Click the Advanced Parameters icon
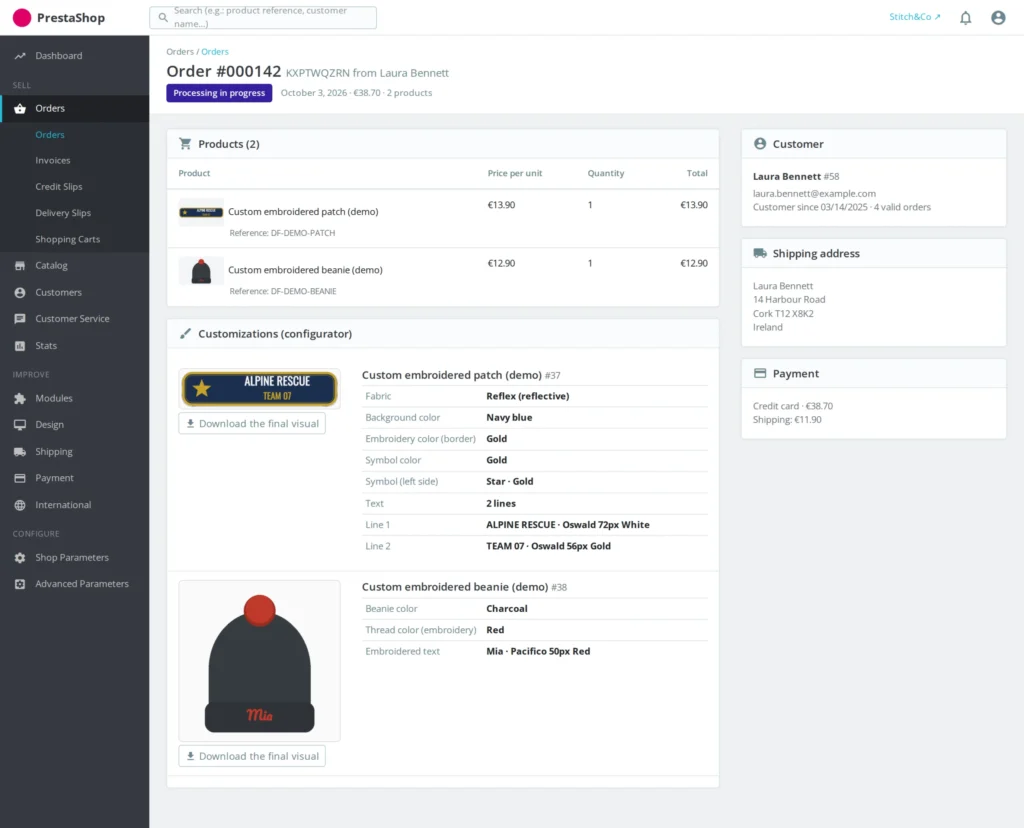Screen dimensions: 1024x828 tap(20, 584)
